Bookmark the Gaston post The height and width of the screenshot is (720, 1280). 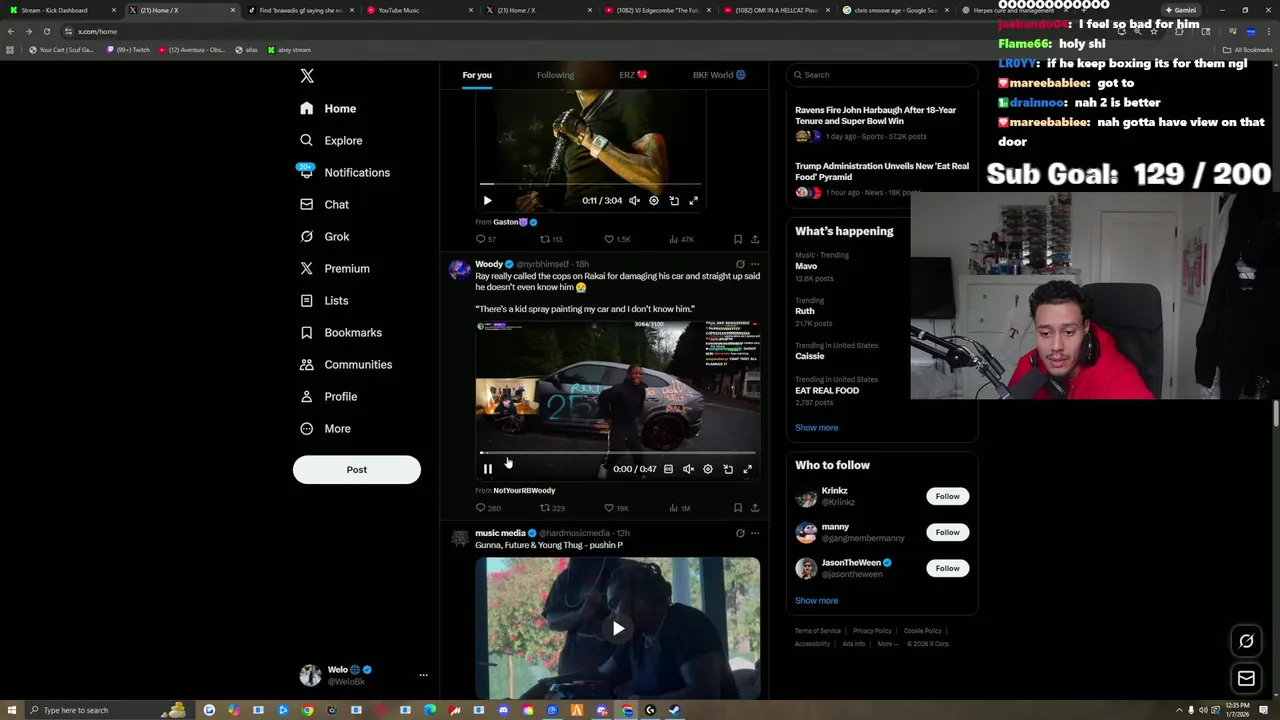[x=738, y=240]
